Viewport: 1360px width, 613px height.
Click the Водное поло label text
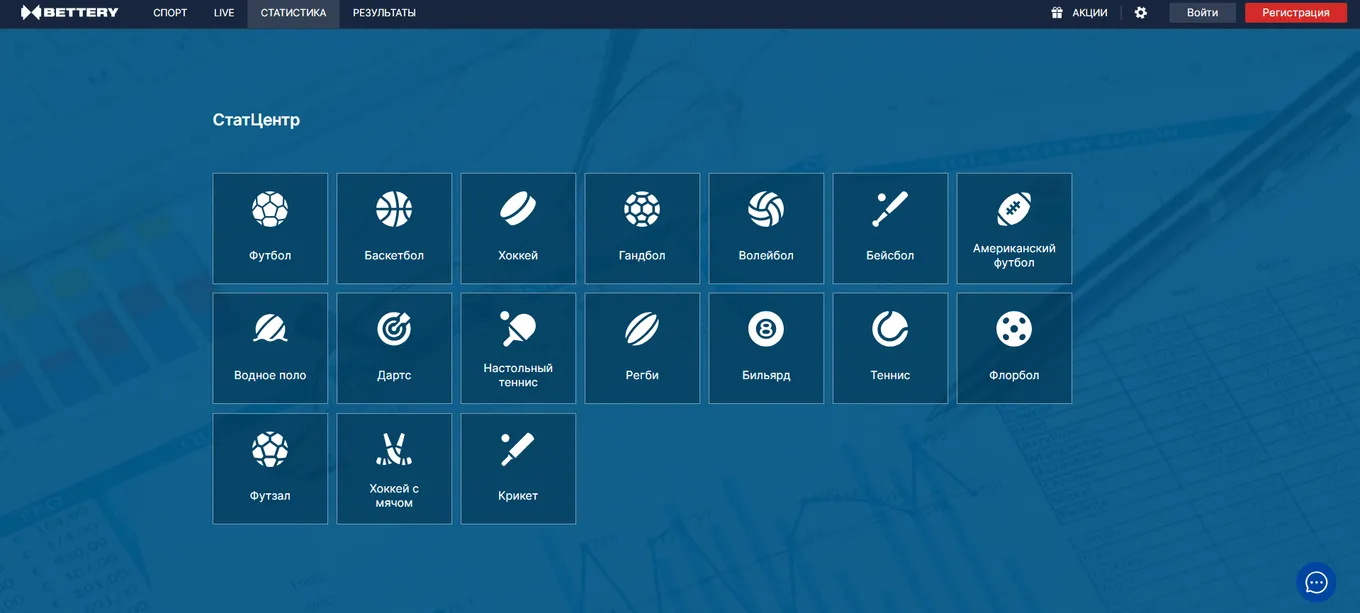pos(270,375)
